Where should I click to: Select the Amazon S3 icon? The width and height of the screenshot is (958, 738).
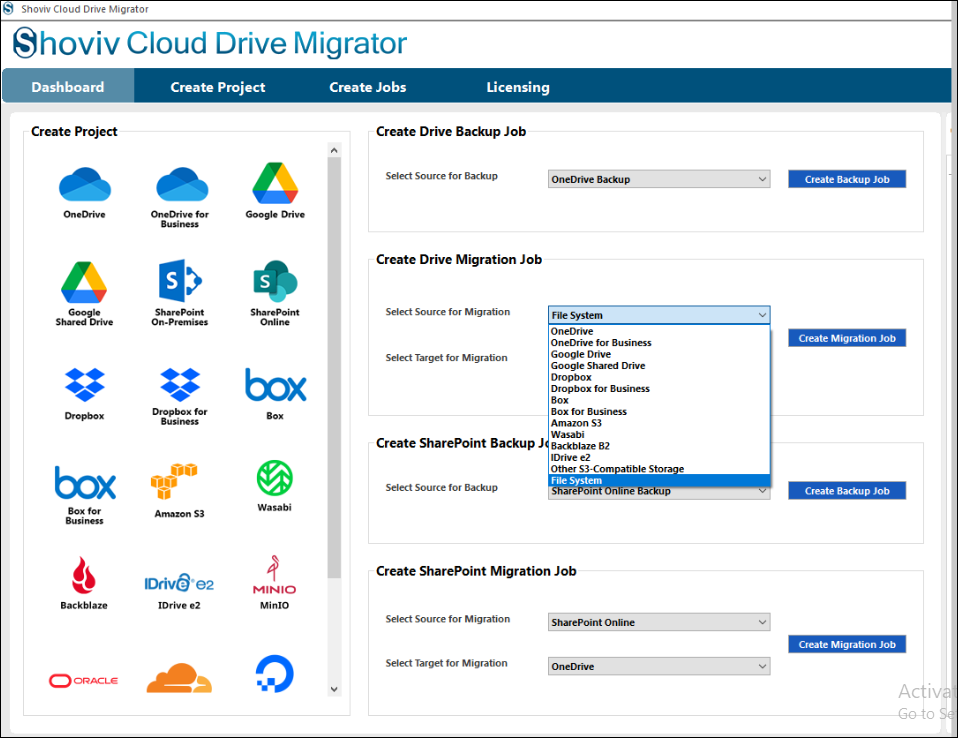click(174, 482)
